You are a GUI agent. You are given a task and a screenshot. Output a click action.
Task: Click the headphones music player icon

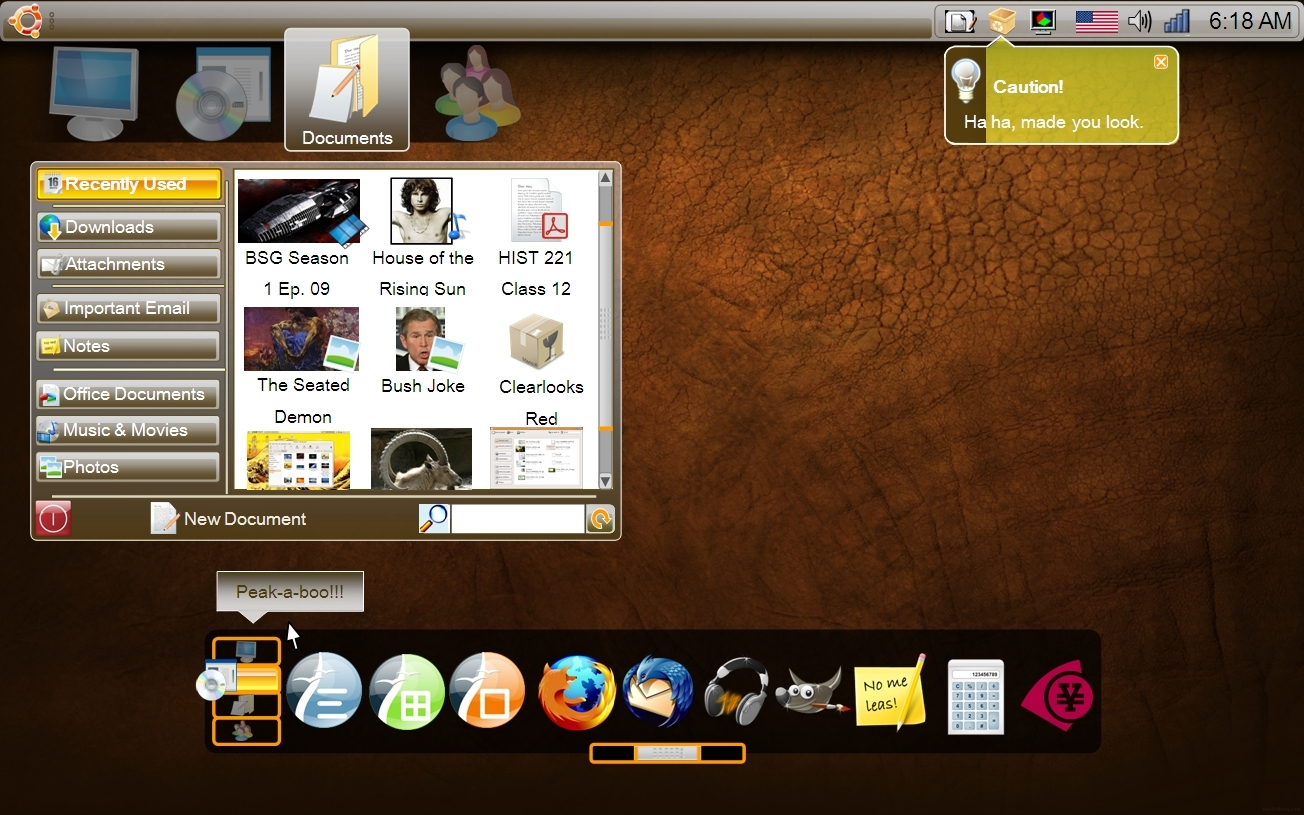coord(736,691)
